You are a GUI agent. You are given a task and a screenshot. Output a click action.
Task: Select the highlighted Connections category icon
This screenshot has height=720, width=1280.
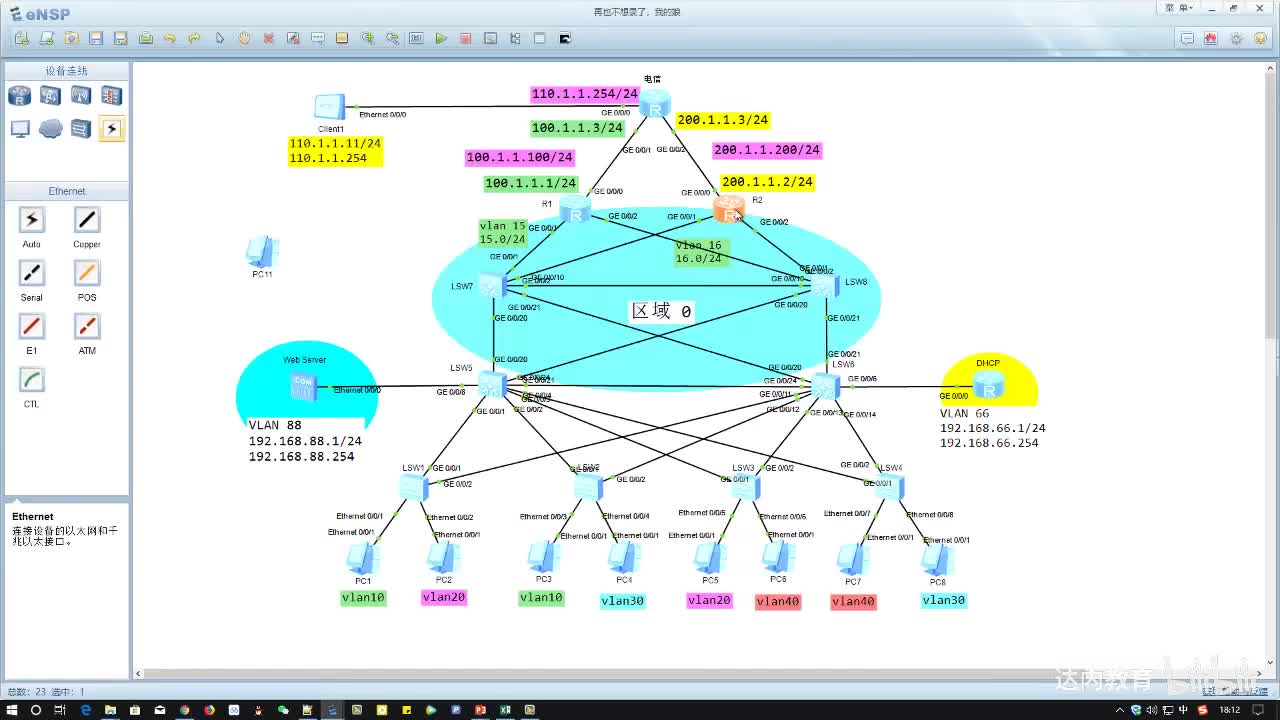pos(111,129)
